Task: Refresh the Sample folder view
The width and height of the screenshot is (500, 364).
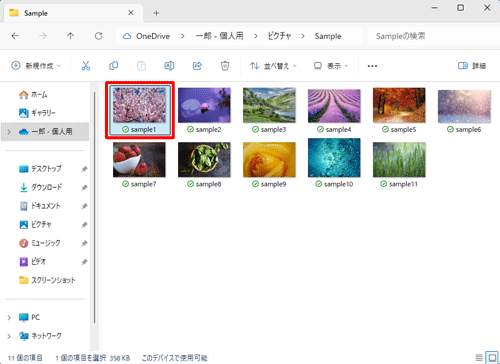Action: click(98, 36)
